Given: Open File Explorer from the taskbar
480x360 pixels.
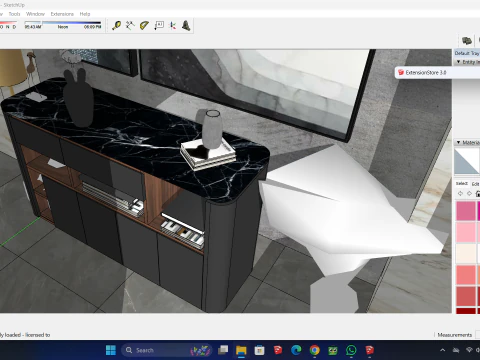Looking at the screenshot, I should pos(241,350).
